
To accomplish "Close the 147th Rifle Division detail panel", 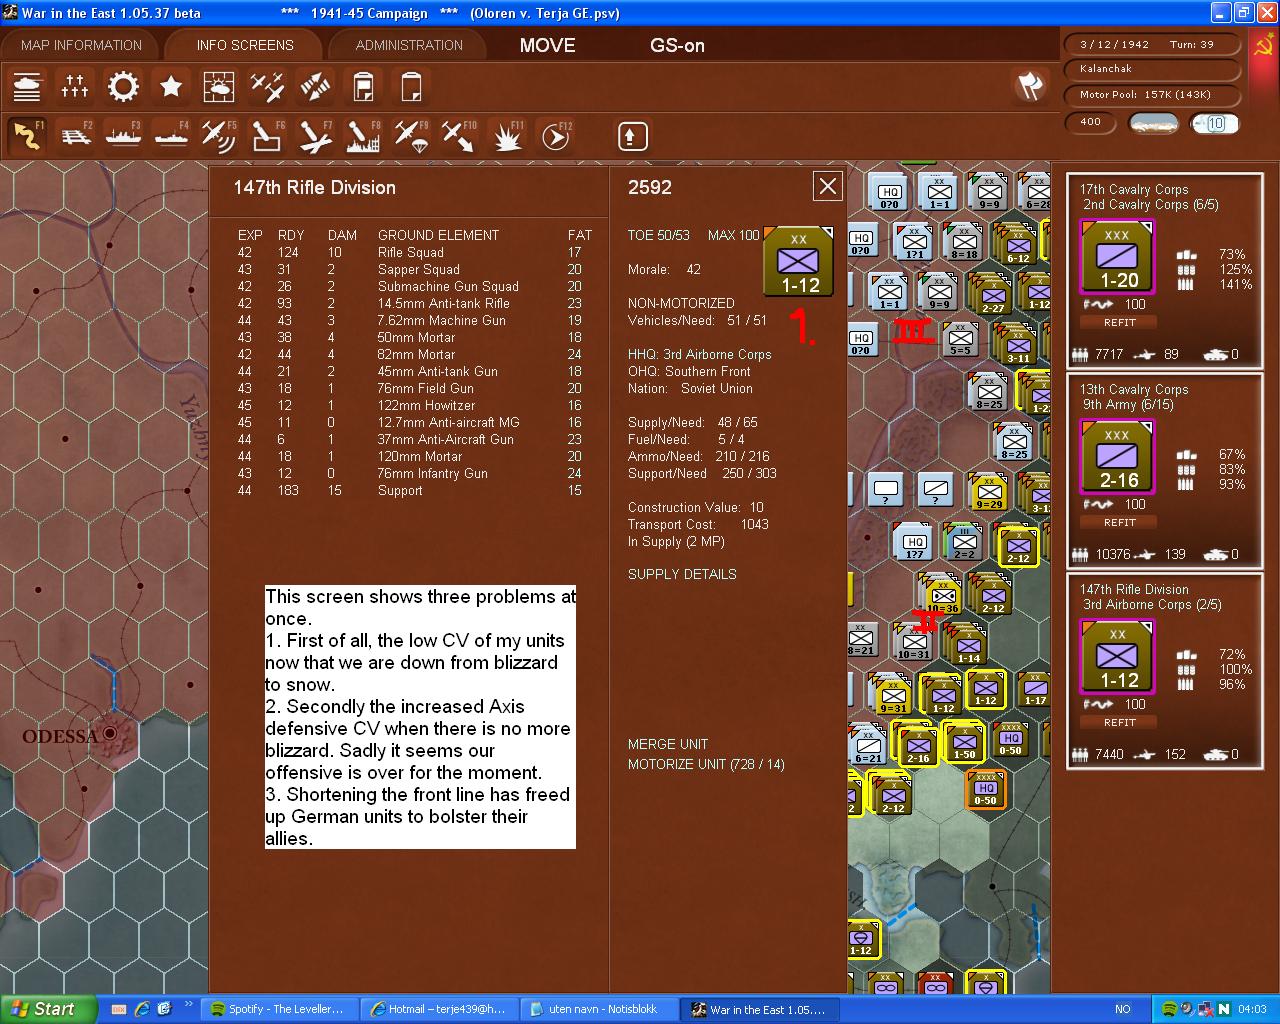I will click(827, 186).
